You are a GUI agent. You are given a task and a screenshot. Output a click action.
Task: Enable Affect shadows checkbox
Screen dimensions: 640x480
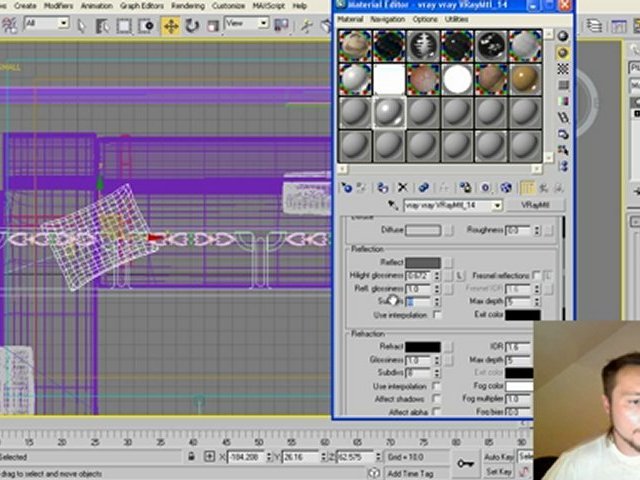point(437,399)
